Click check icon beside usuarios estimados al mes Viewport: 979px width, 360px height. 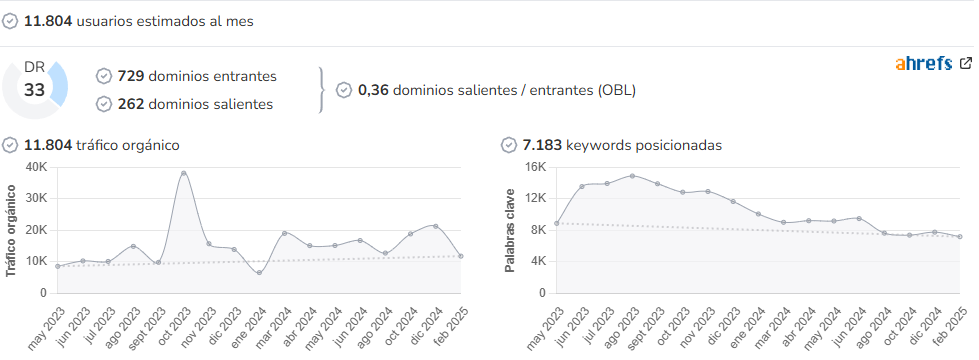(9, 21)
